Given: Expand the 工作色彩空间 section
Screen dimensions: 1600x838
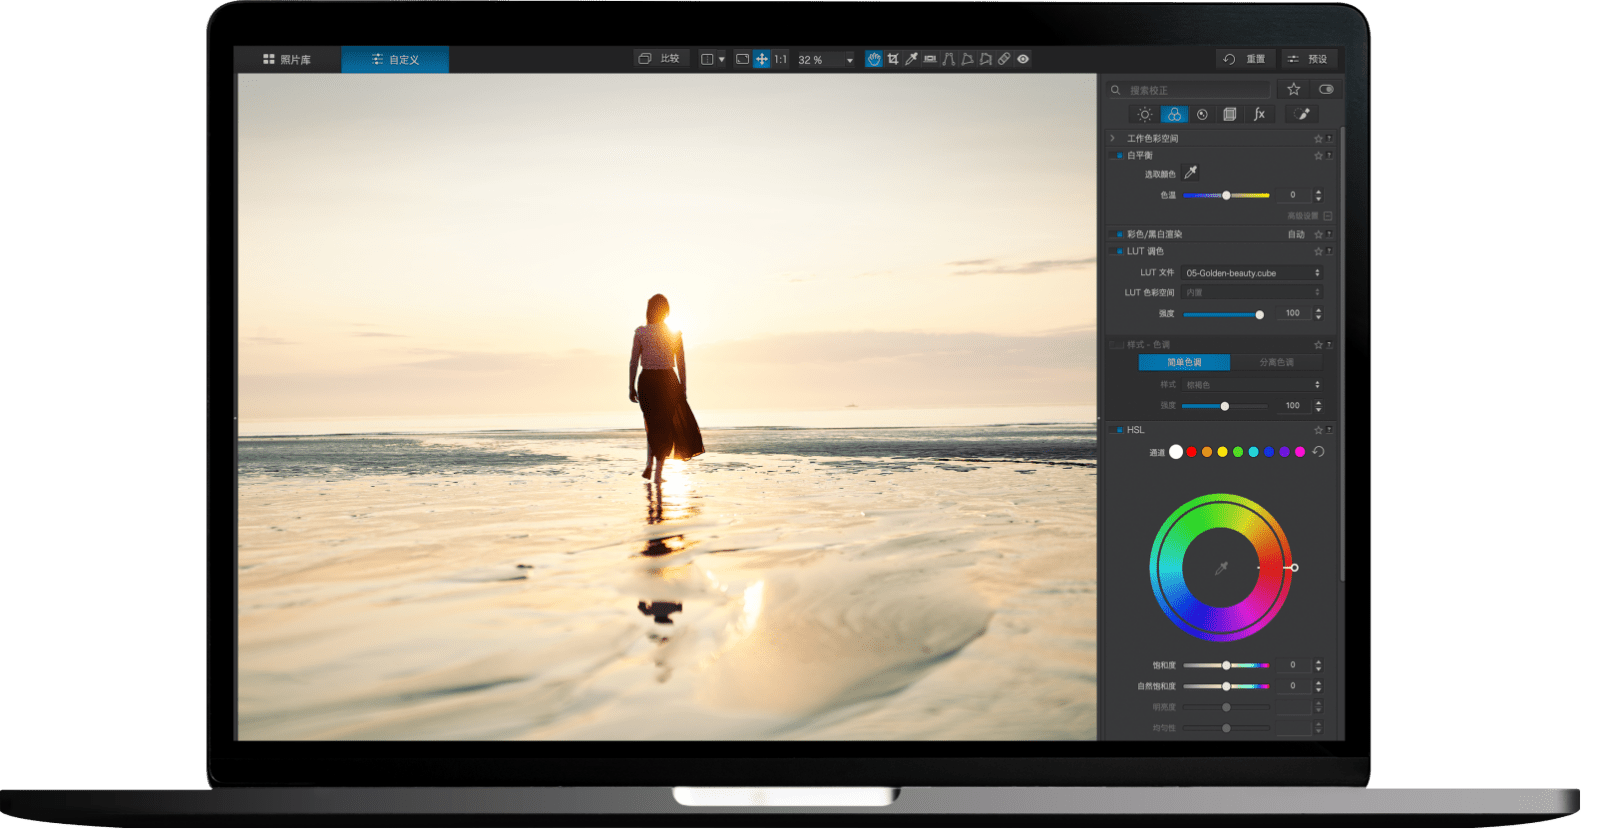Looking at the screenshot, I should (x=1112, y=138).
